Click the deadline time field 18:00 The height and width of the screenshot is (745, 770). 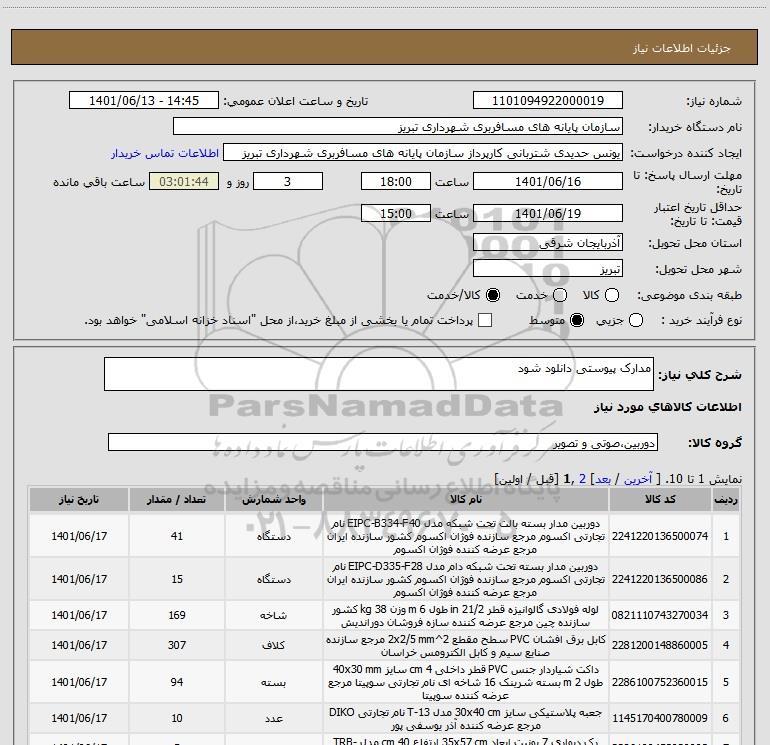pyautogui.click(x=396, y=182)
